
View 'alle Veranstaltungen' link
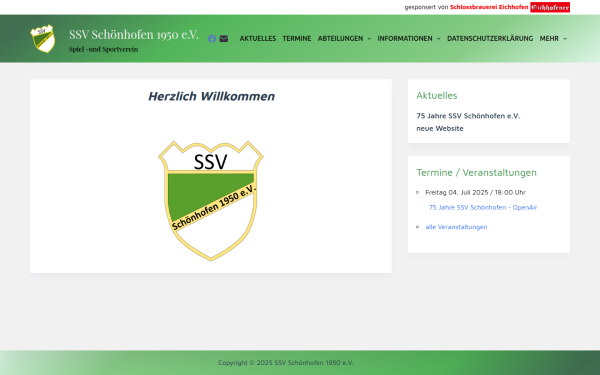[456, 227]
